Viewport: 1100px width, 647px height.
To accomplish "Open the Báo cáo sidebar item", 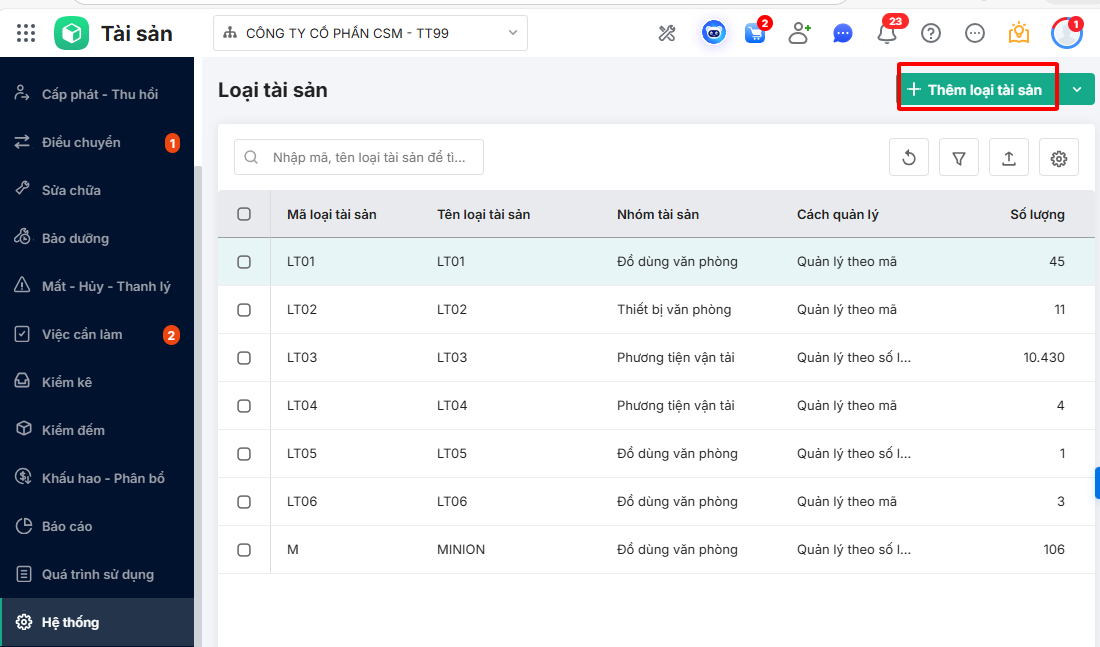I will [x=67, y=526].
